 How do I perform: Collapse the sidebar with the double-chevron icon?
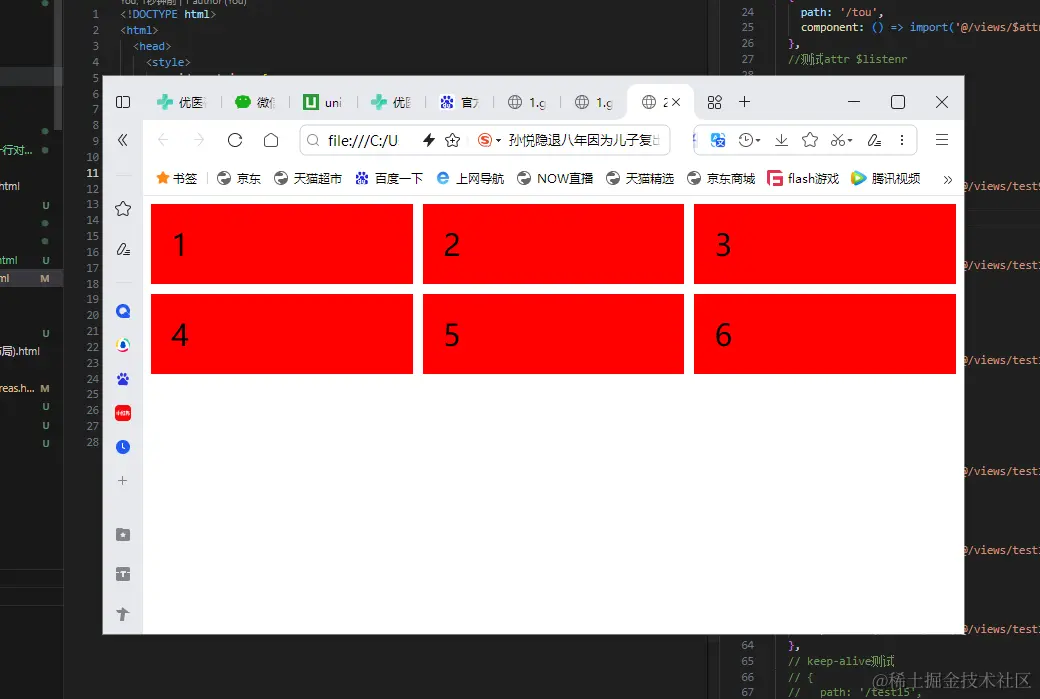point(123,140)
